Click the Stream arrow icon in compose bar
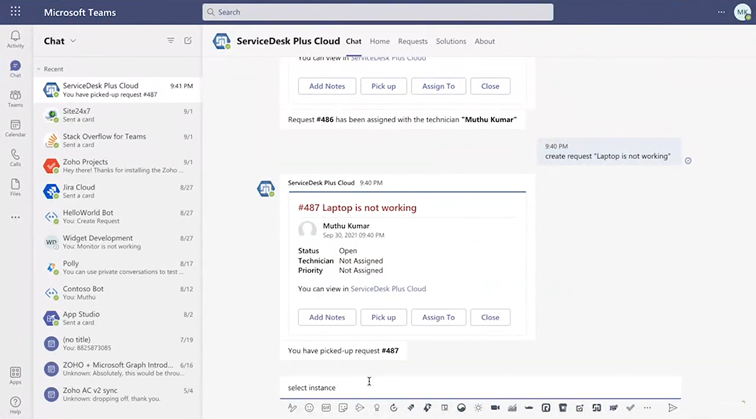756x419 pixels. (360, 408)
